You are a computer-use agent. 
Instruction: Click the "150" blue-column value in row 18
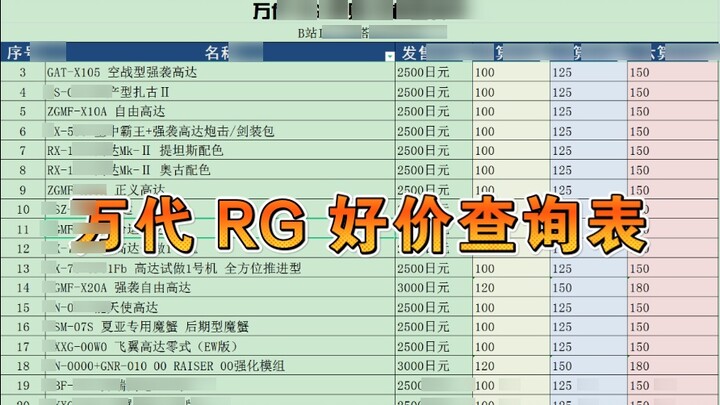tap(589, 366)
